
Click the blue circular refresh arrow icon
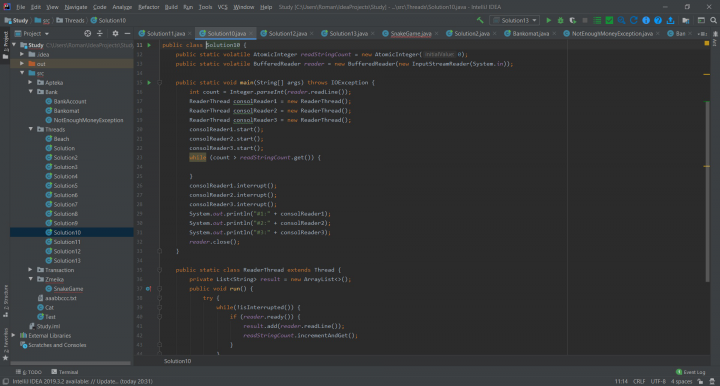(634, 20)
